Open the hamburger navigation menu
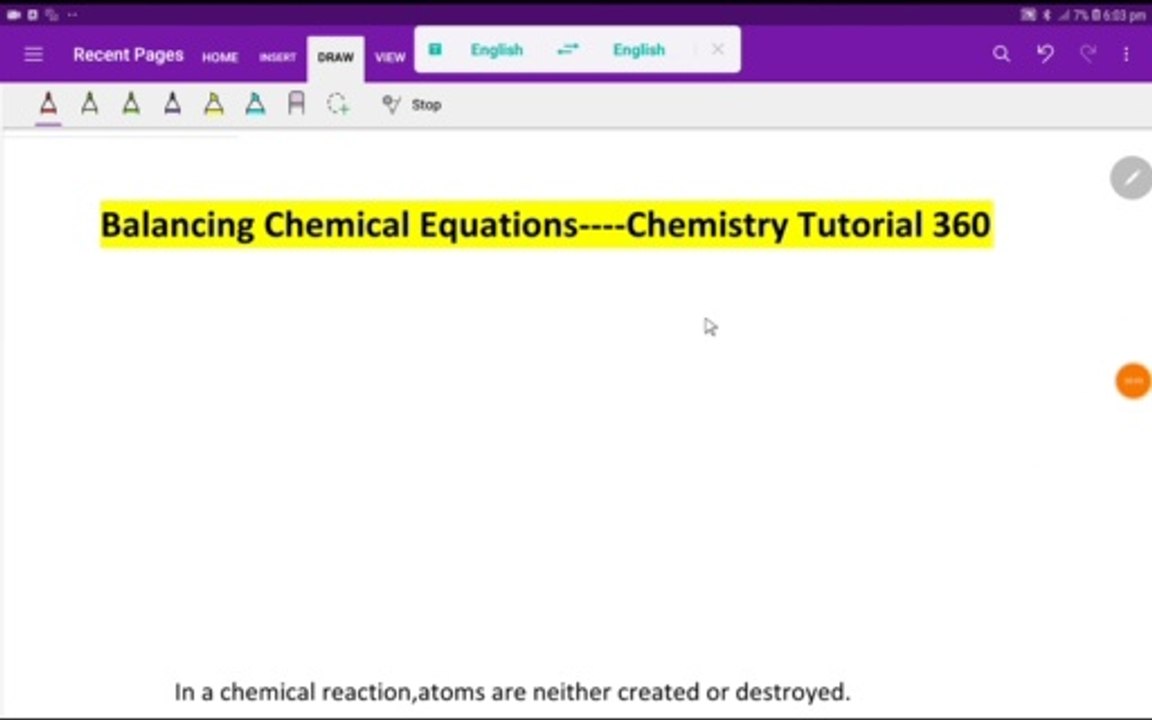1152x720 pixels. (33, 54)
